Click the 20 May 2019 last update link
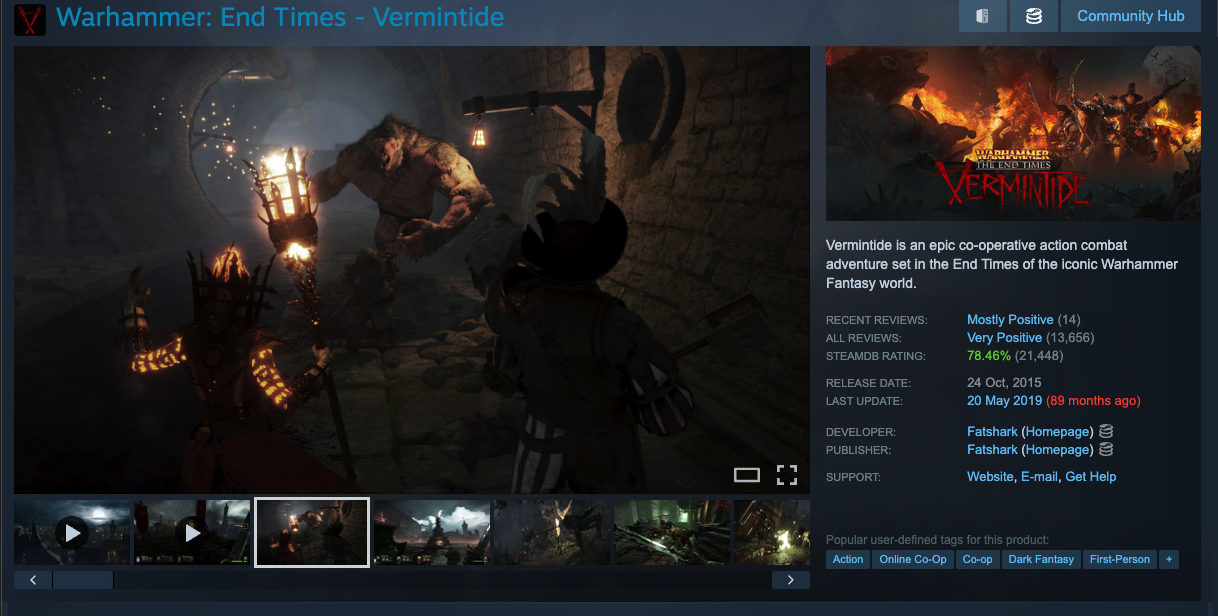This screenshot has width=1218, height=616. tap(1005, 401)
